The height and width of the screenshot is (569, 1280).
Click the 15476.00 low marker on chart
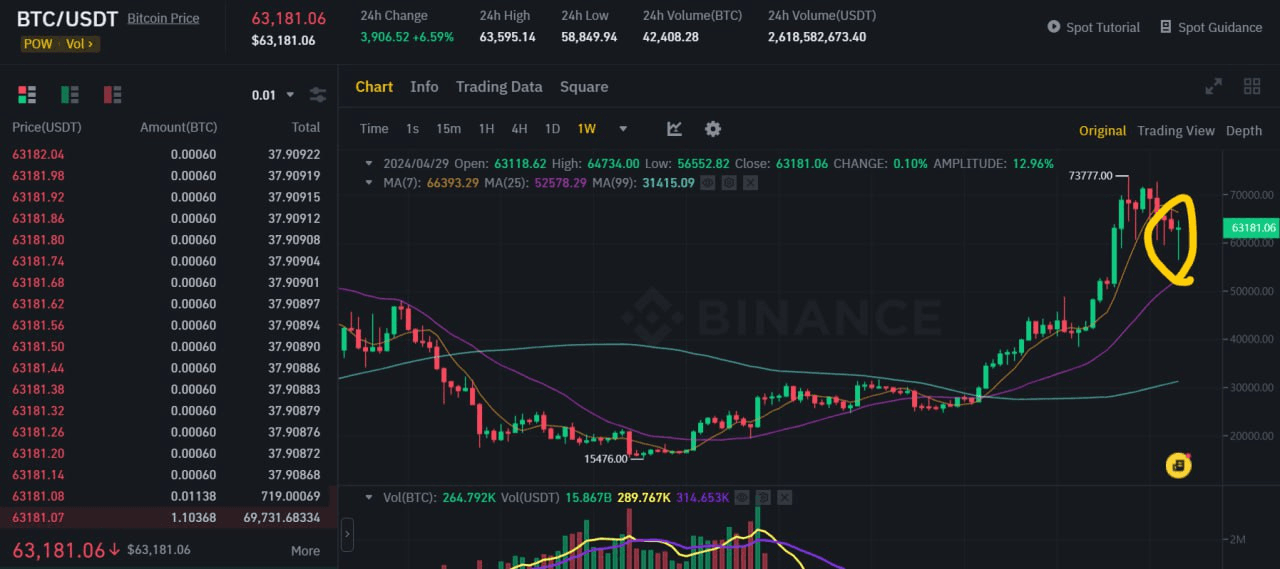pos(606,458)
